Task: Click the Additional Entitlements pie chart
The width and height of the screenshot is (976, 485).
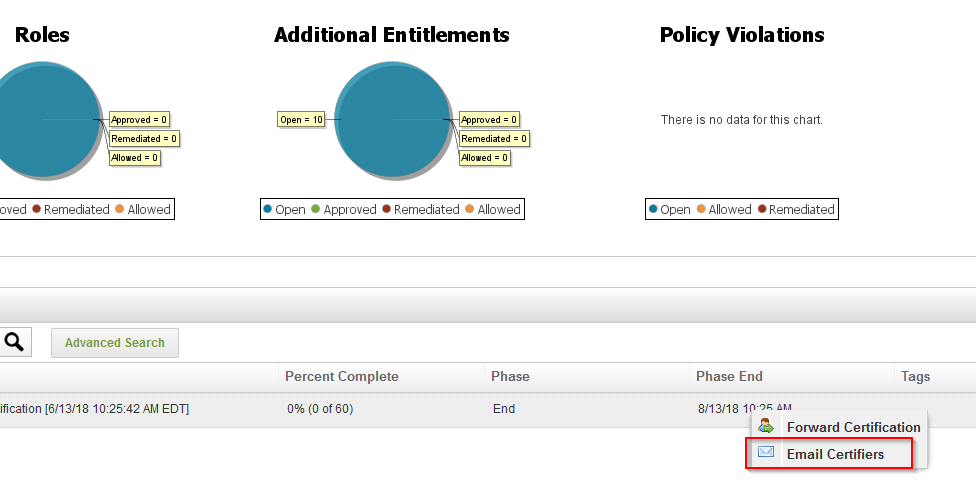Action: point(393,120)
